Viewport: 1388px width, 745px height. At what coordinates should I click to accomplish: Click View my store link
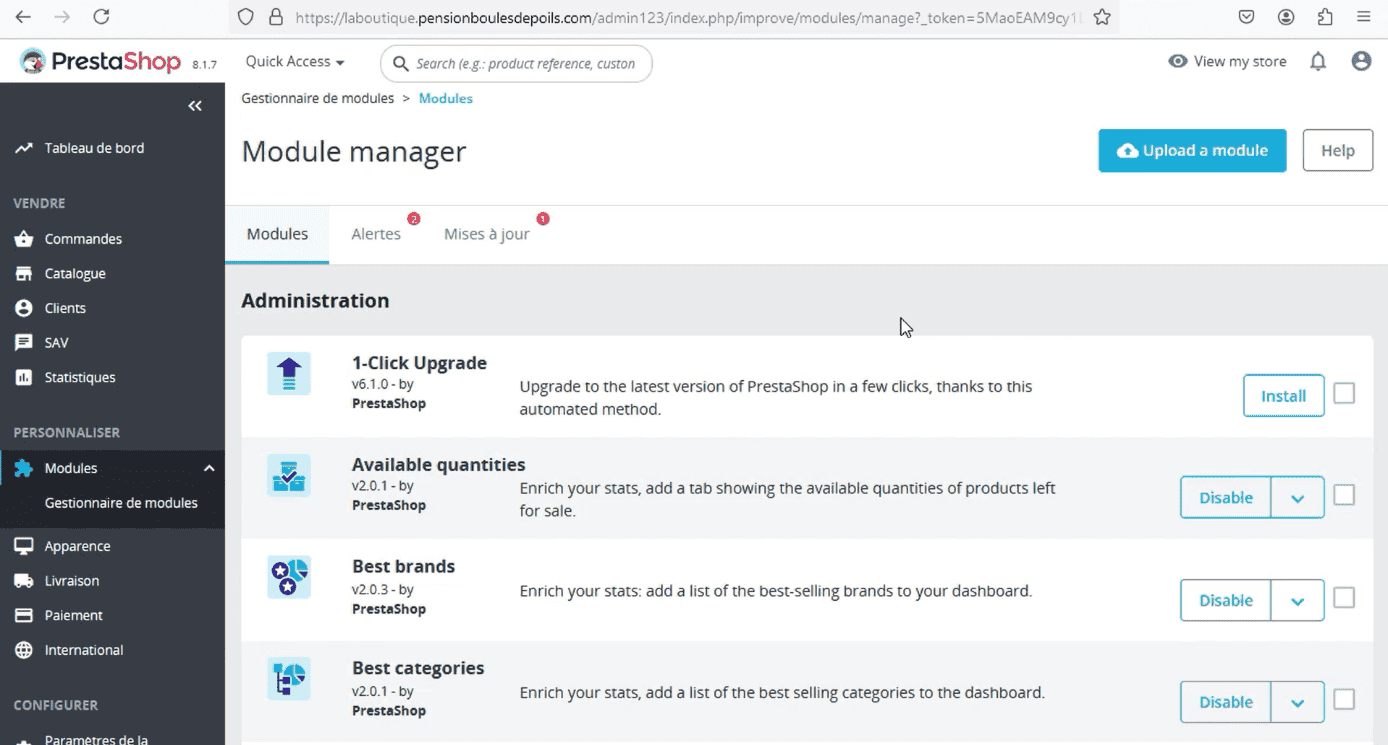click(1228, 62)
